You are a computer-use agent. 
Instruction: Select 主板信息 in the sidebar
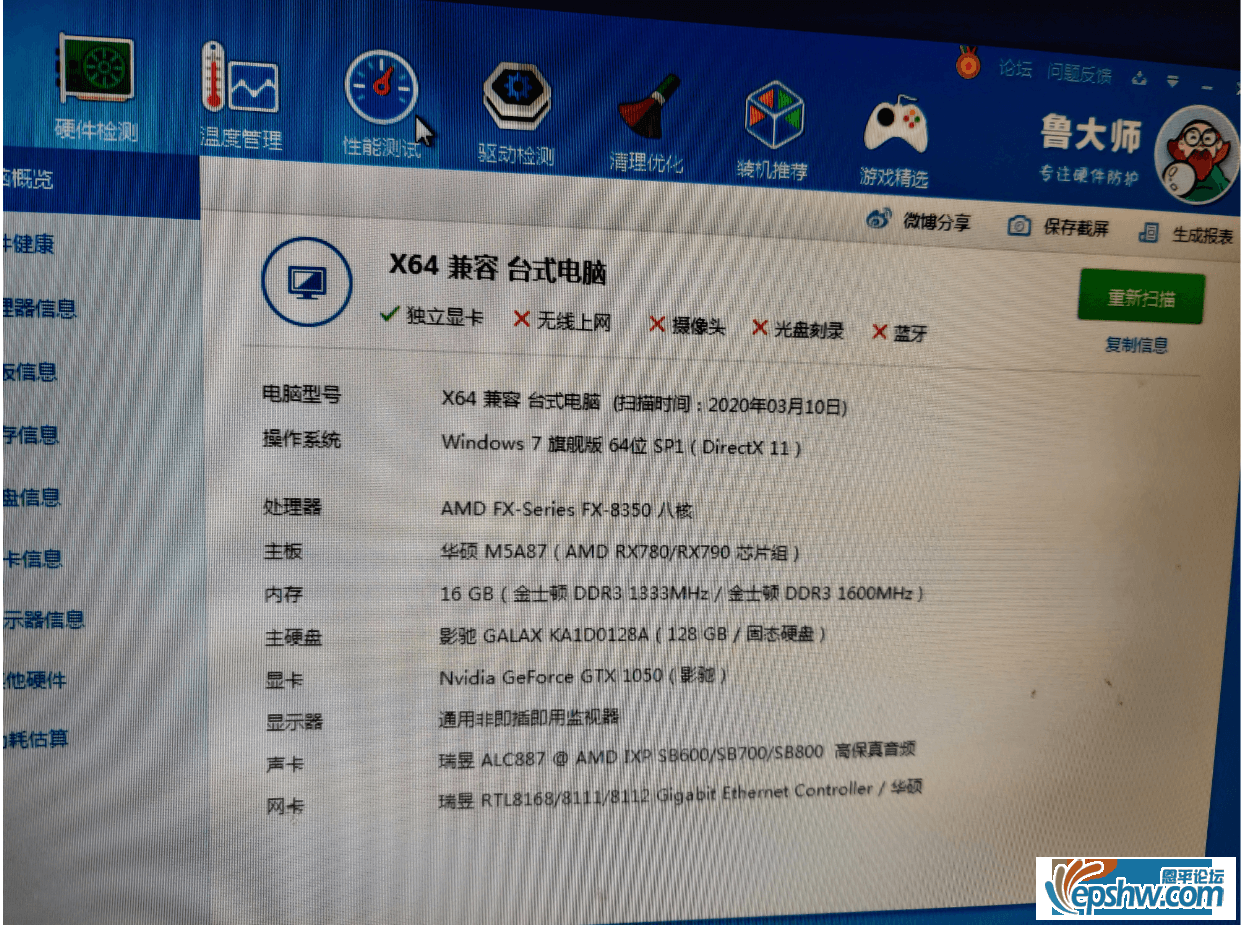(29, 371)
